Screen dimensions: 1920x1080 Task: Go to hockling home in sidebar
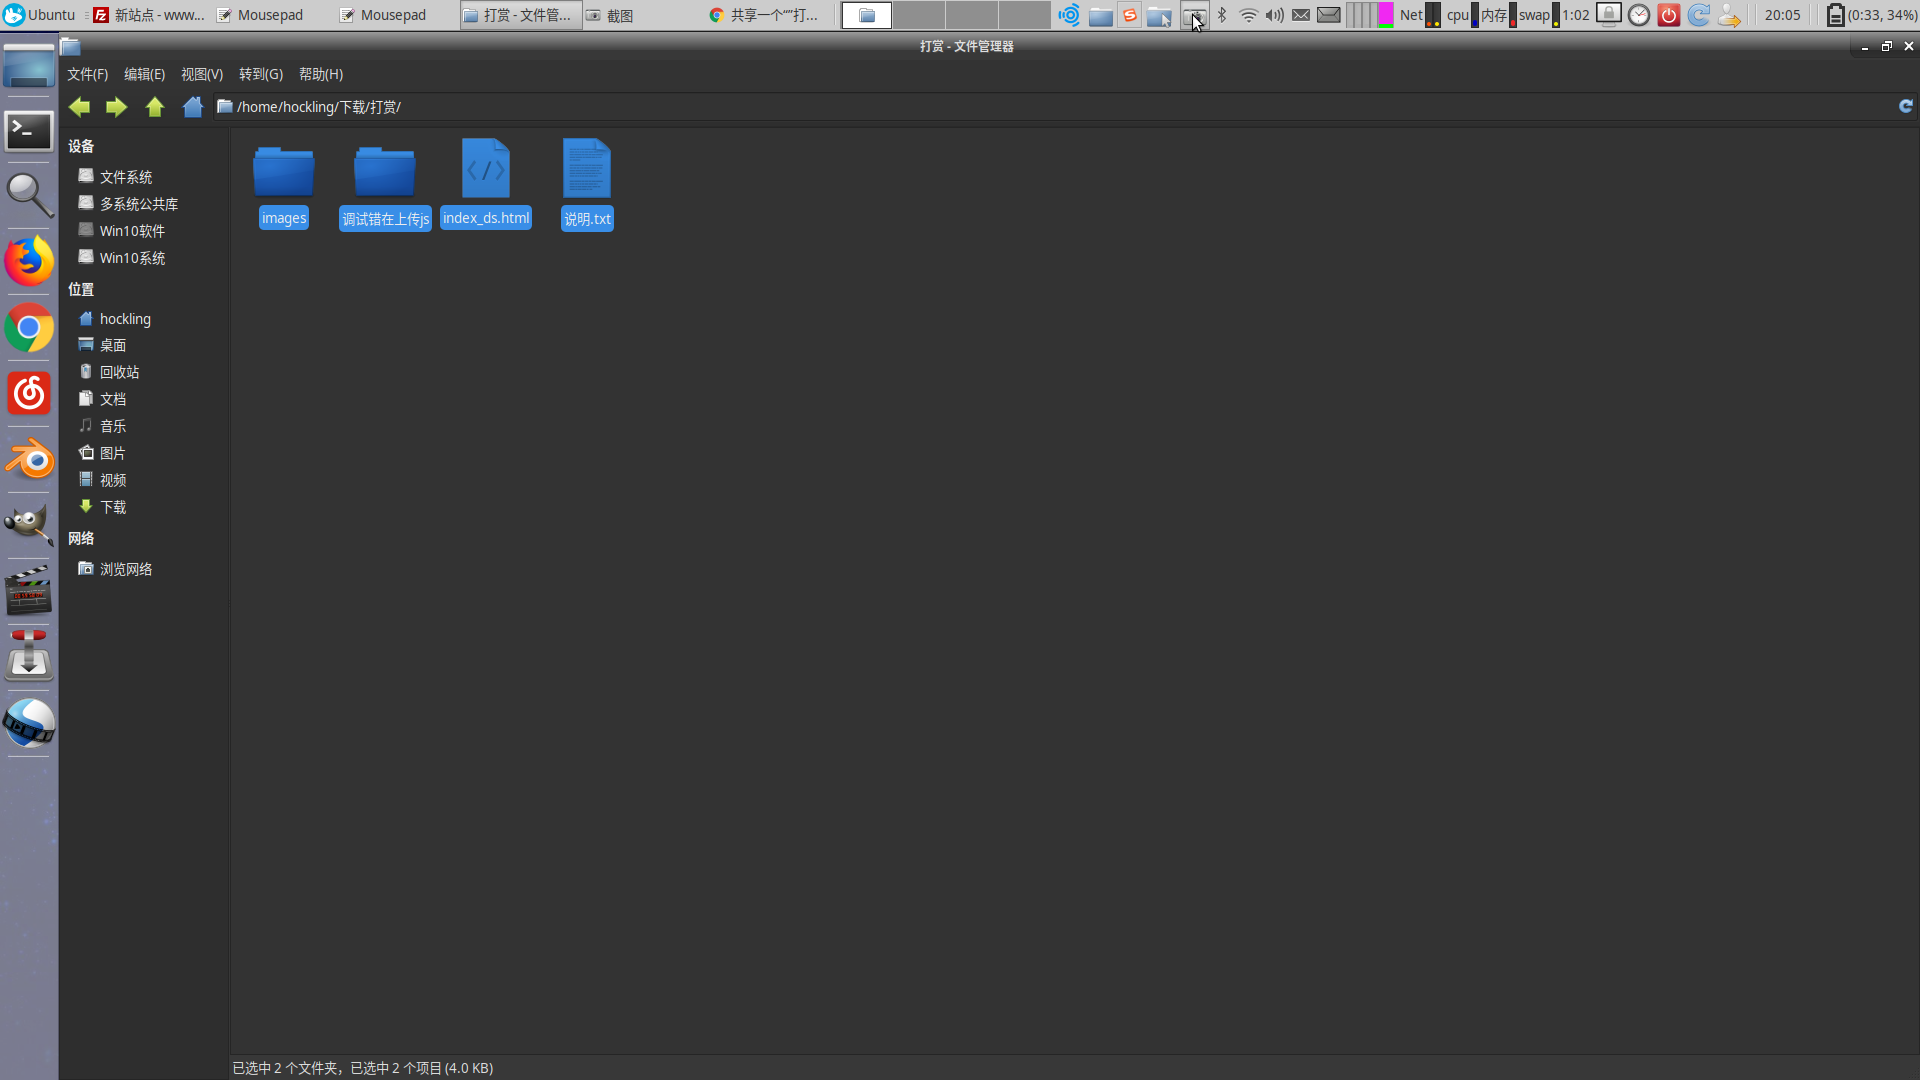[125, 319]
